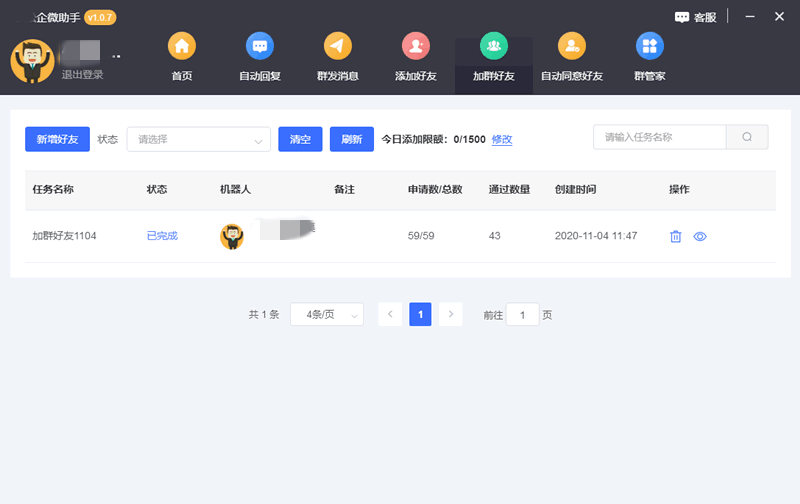Click the 群发消息 tab label
The height and width of the screenshot is (504, 800).
click(x=338, y=76)
